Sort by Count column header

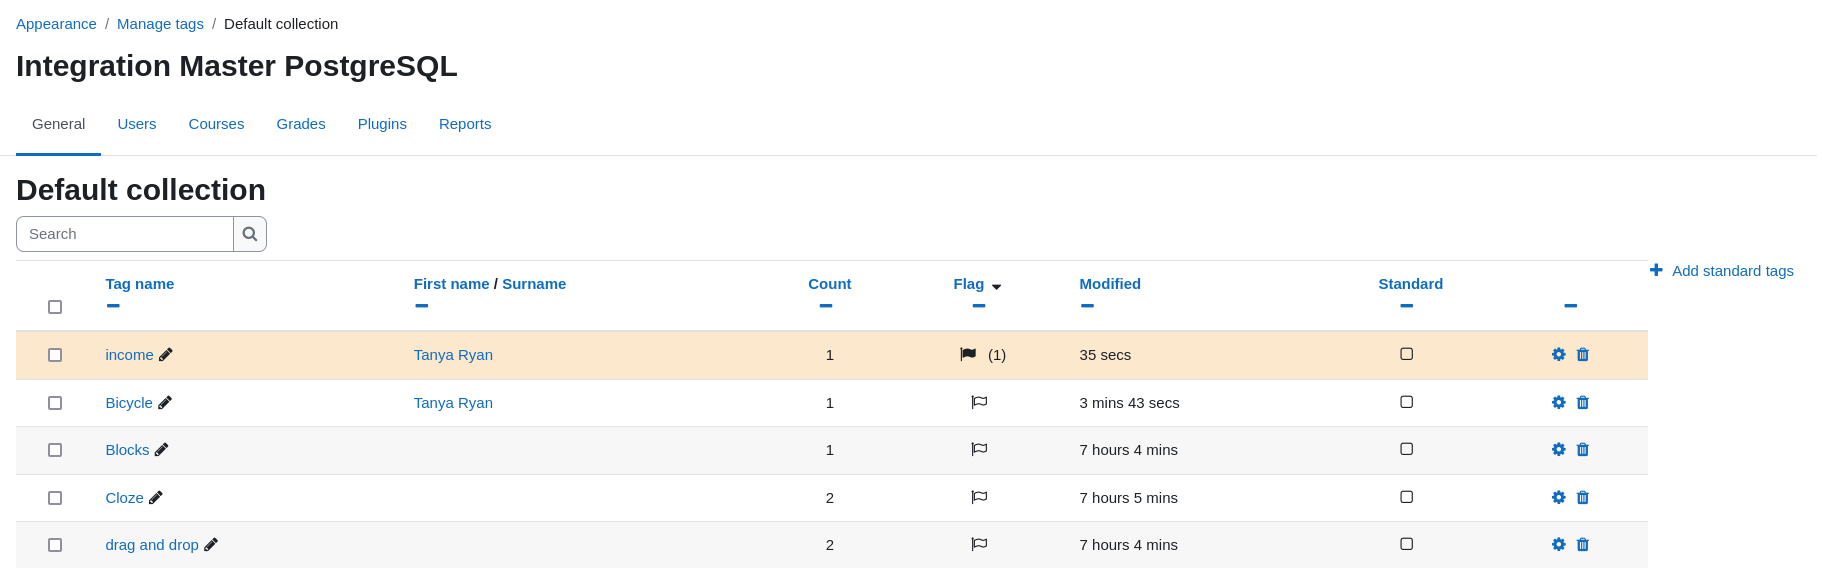click(x=830, y=284)
